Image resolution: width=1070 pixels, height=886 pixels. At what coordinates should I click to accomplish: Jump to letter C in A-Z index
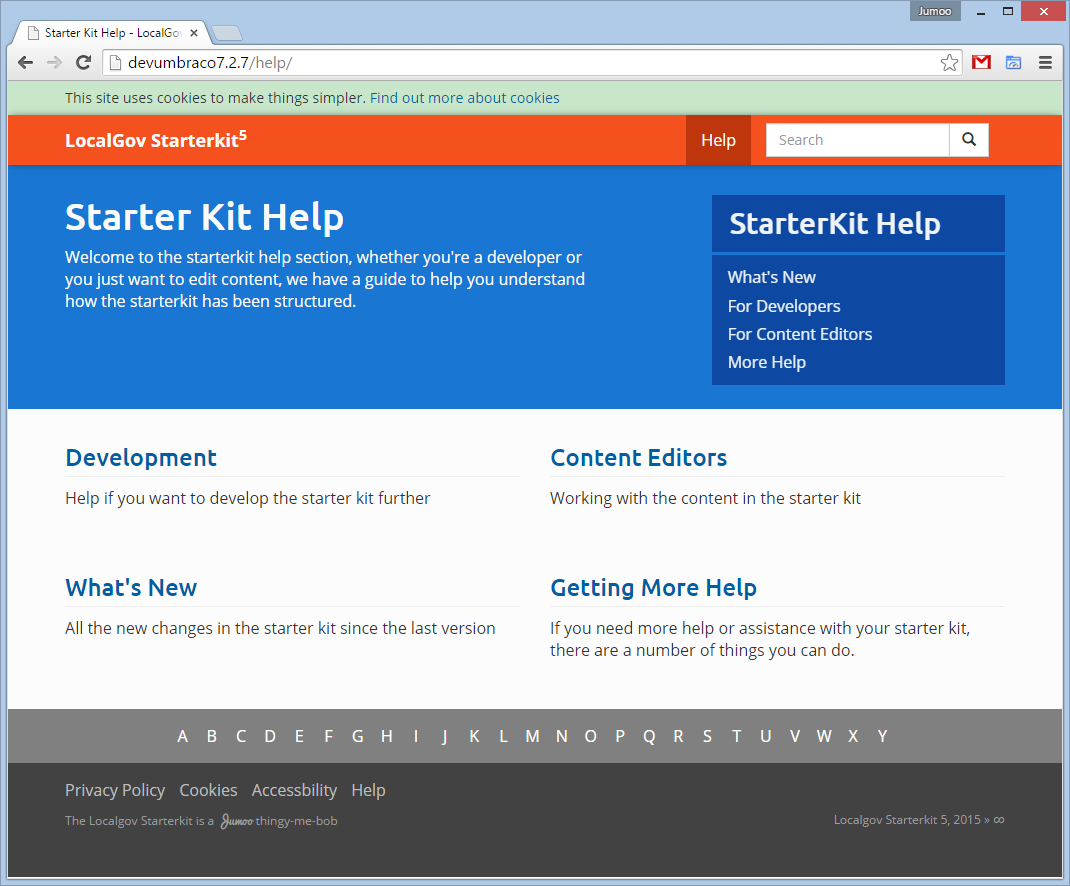(241, 737)
